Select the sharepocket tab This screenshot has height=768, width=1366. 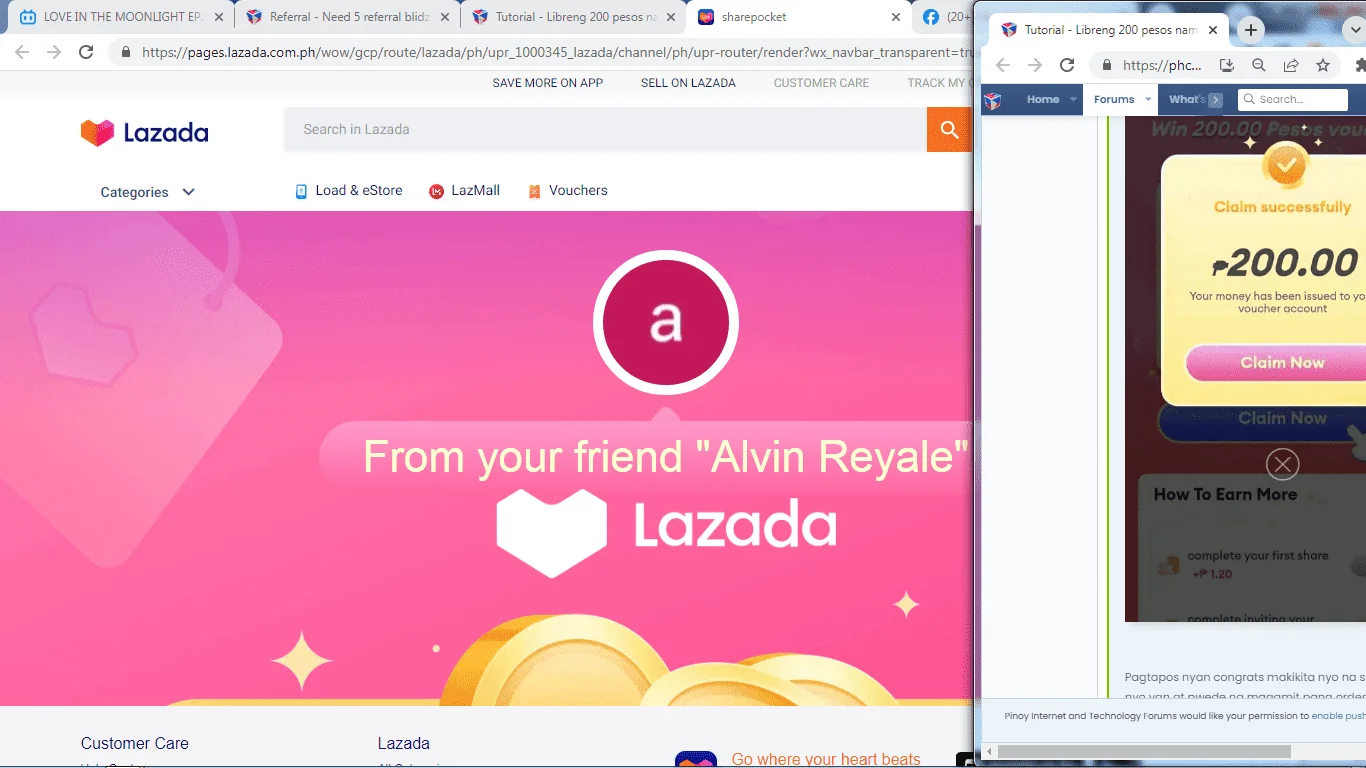coord(799,17)
